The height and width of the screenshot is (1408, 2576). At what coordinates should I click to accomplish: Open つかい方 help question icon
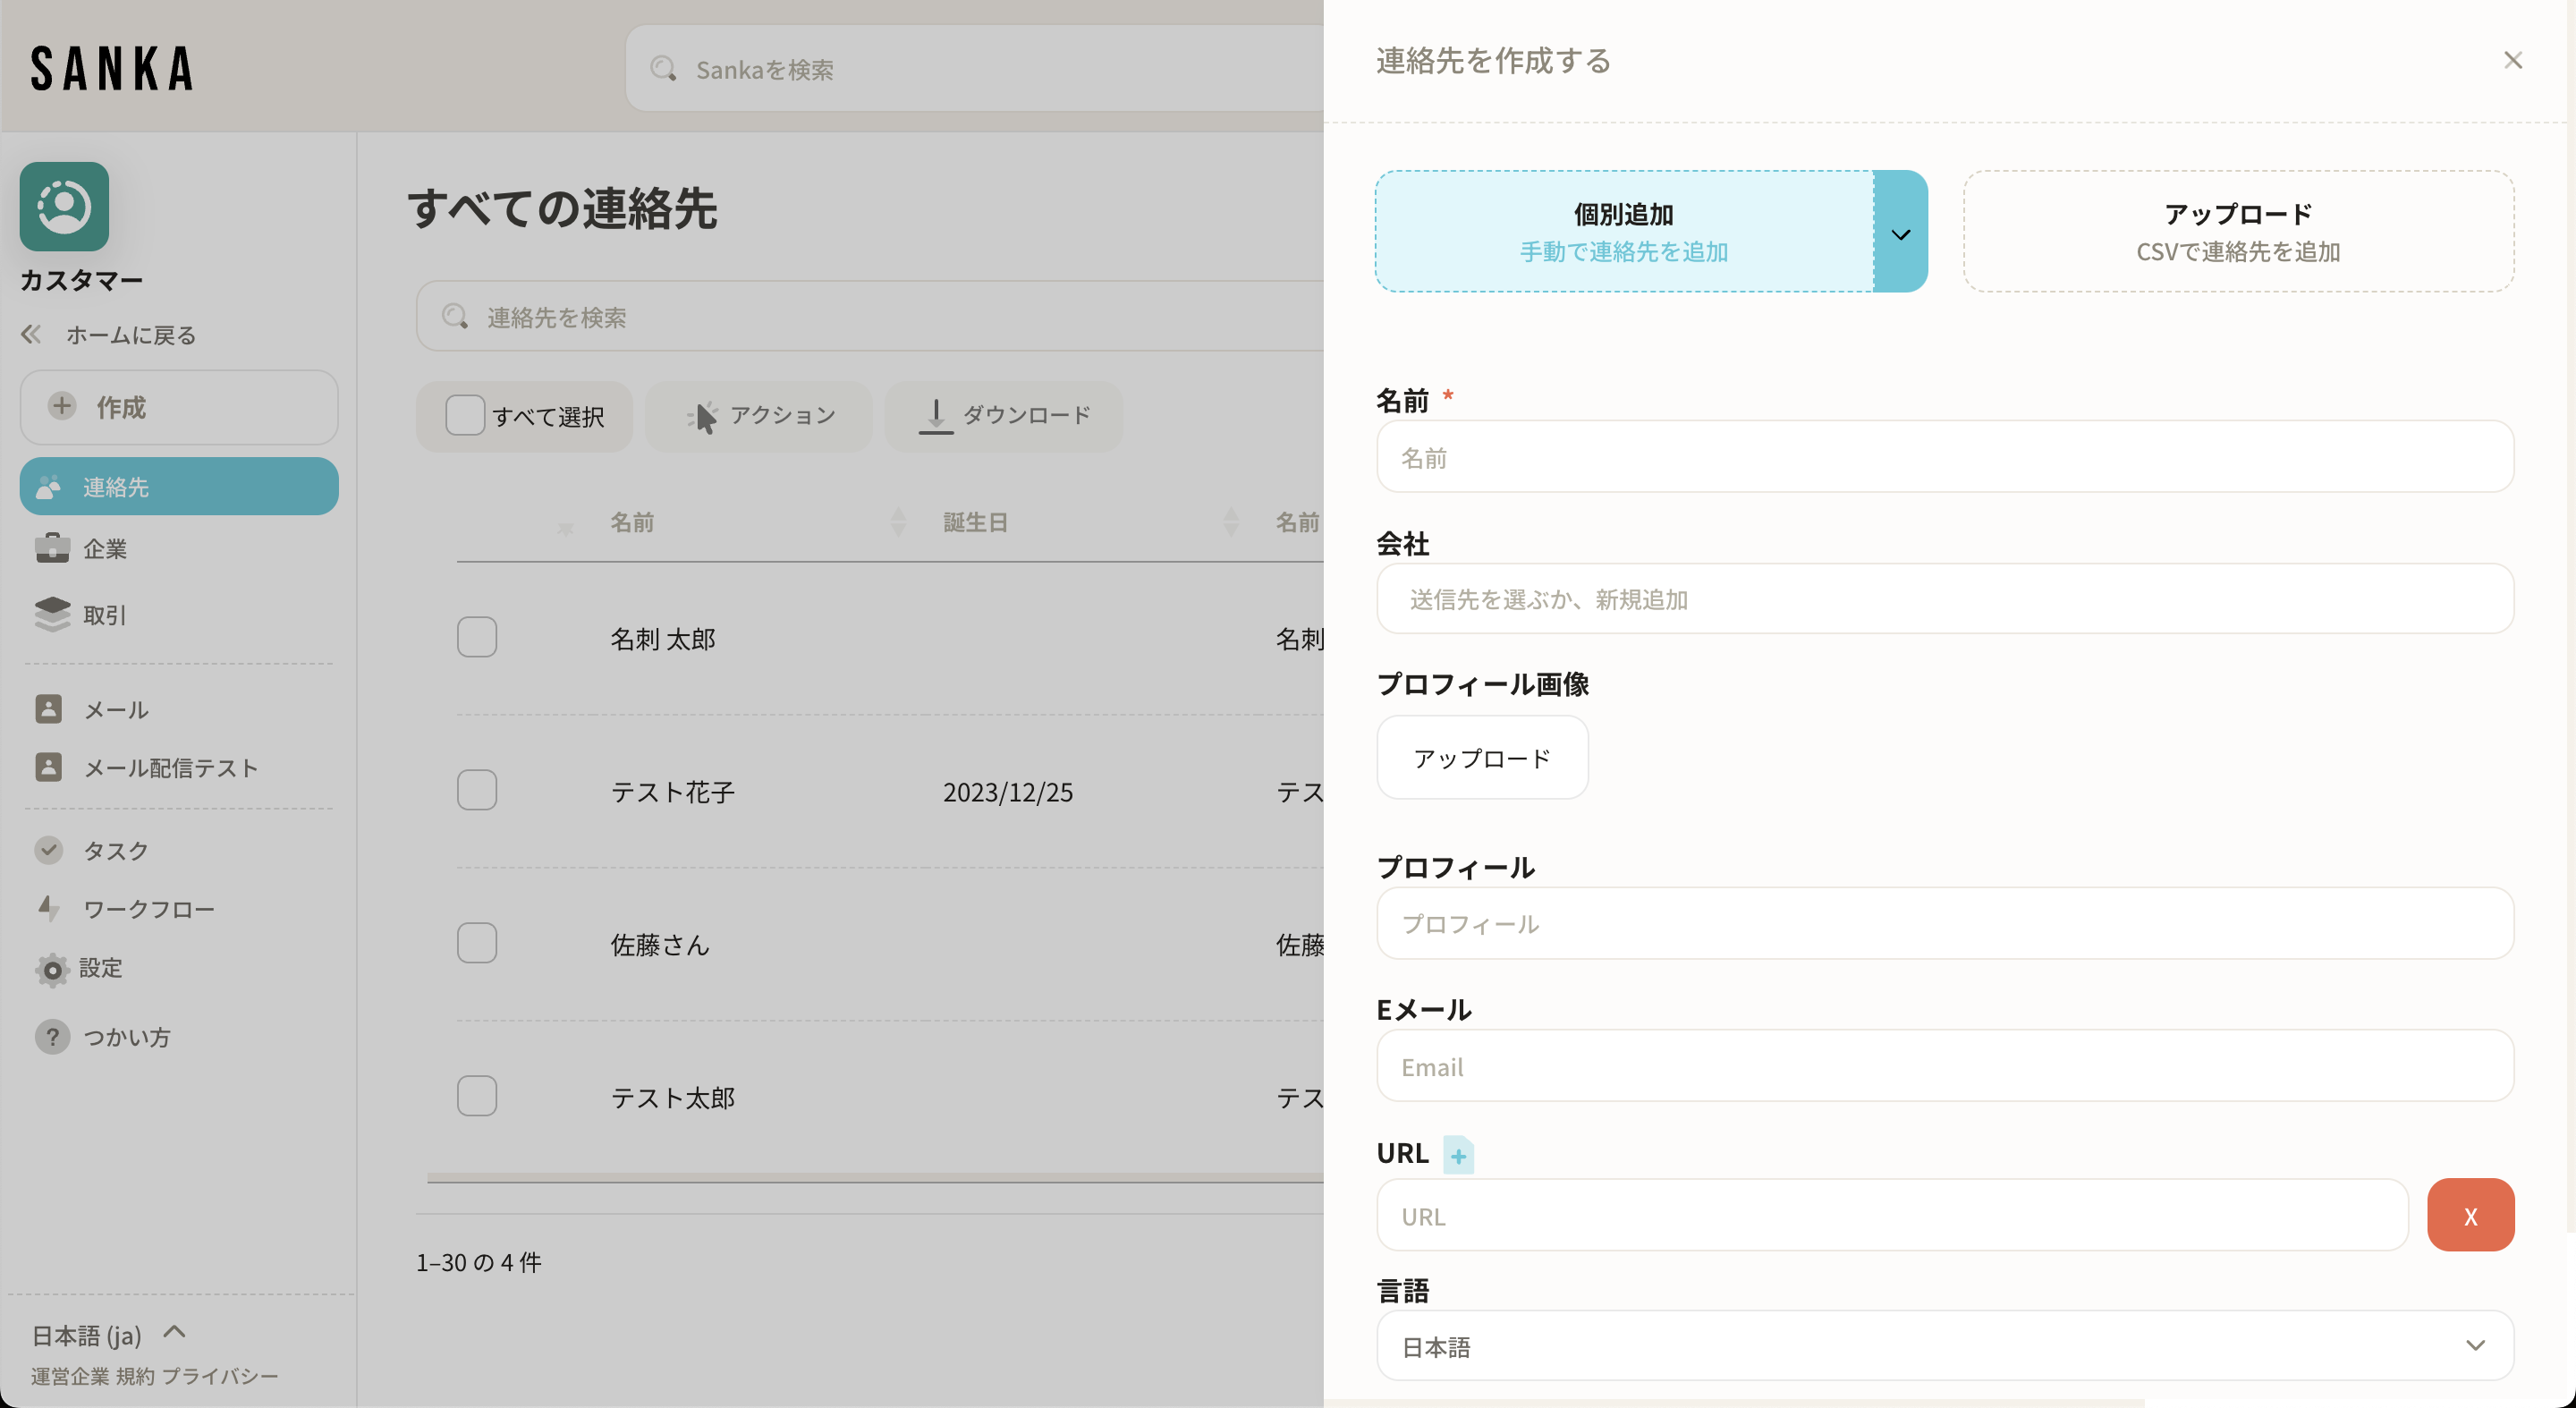pyautogui.click(x=52, y=1037)
